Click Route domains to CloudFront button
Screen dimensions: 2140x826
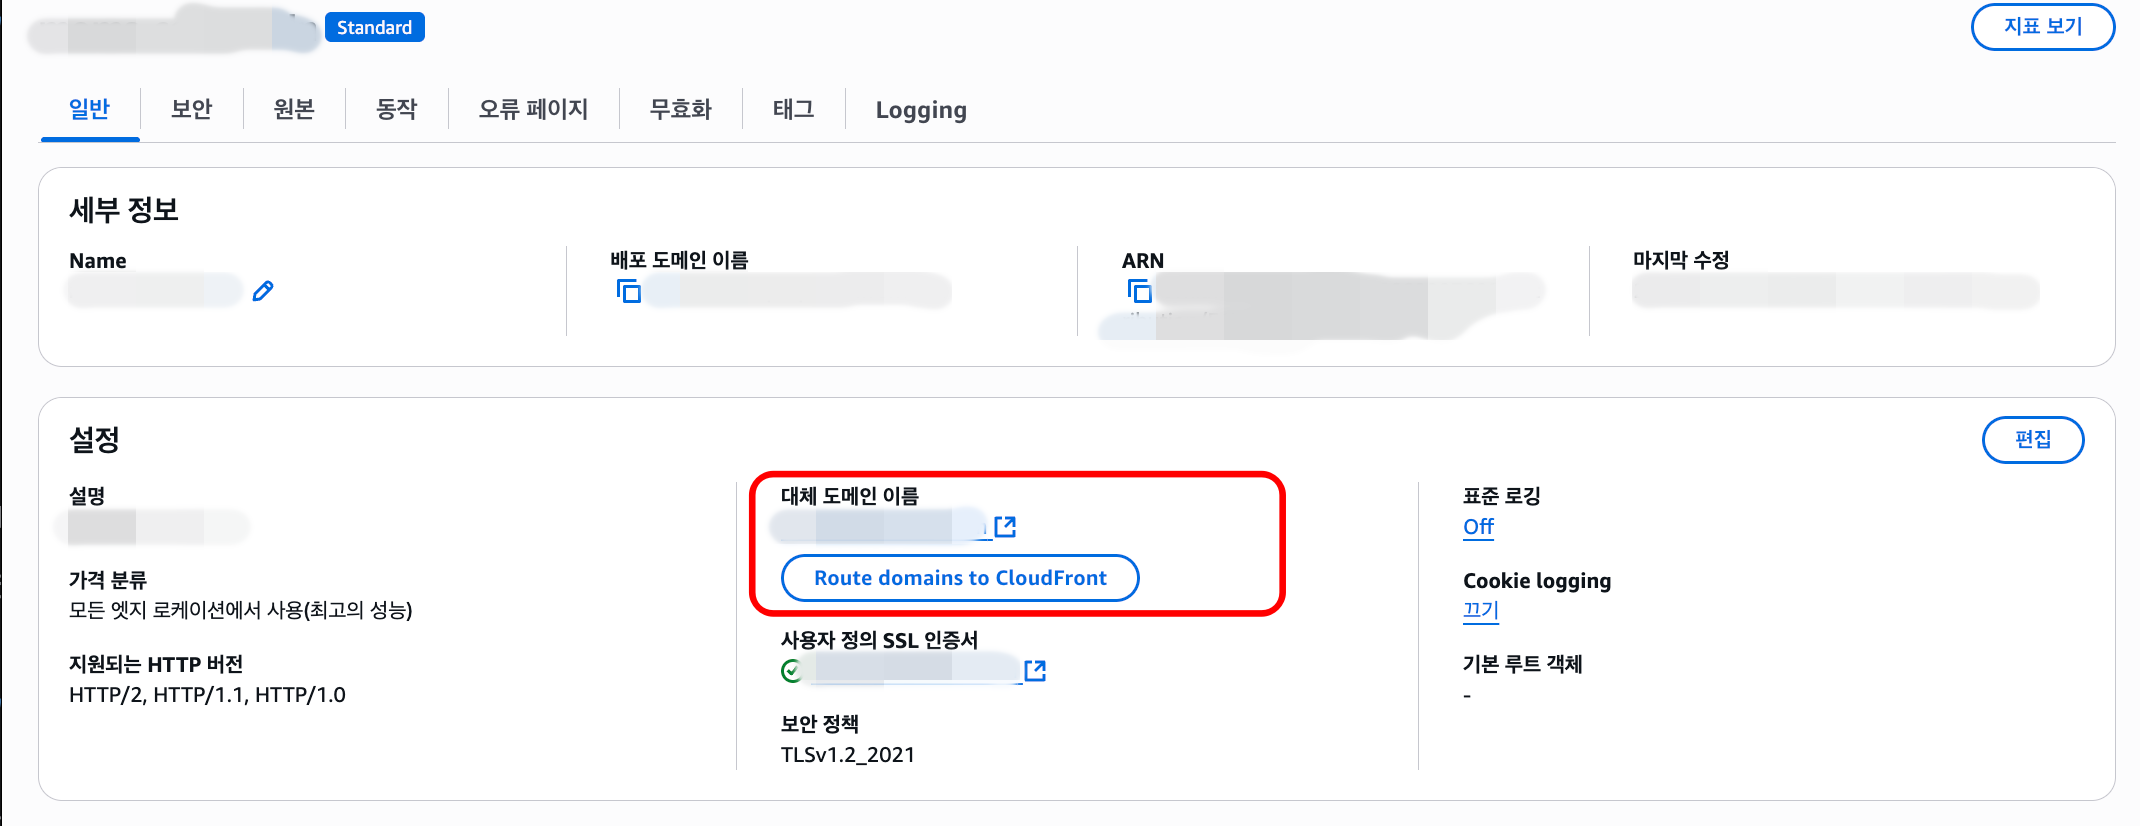click(x=960, y=578)
